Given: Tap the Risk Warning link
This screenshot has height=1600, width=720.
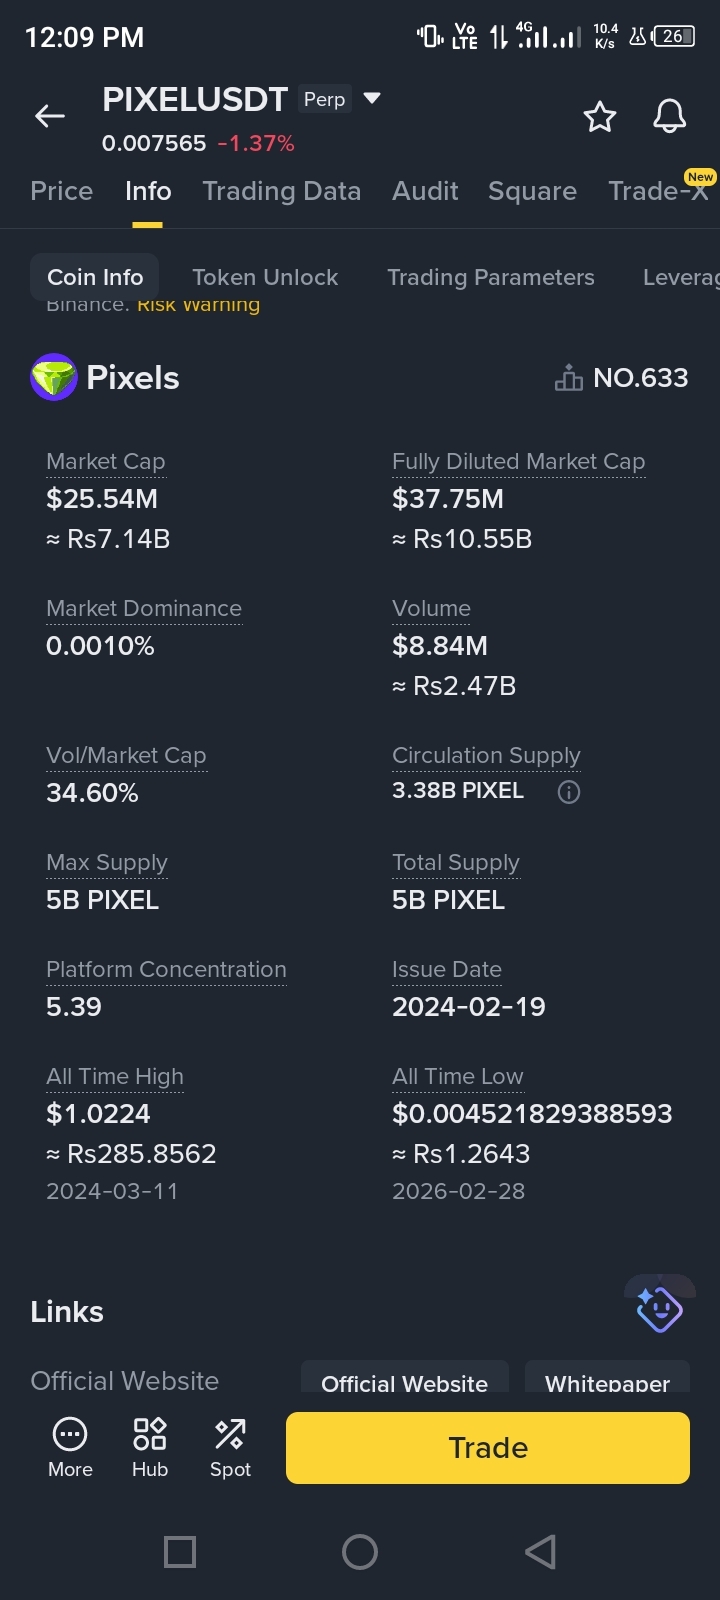Looking at the screenshot, I should (198, 306).
